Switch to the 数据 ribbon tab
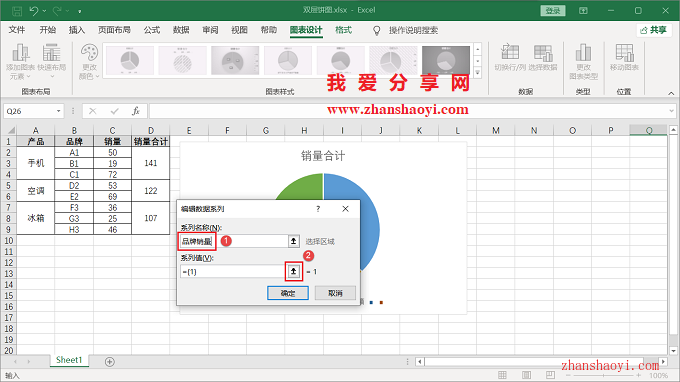Image resolution: width=680 pixels, height=382 pixels. point(181,30)
